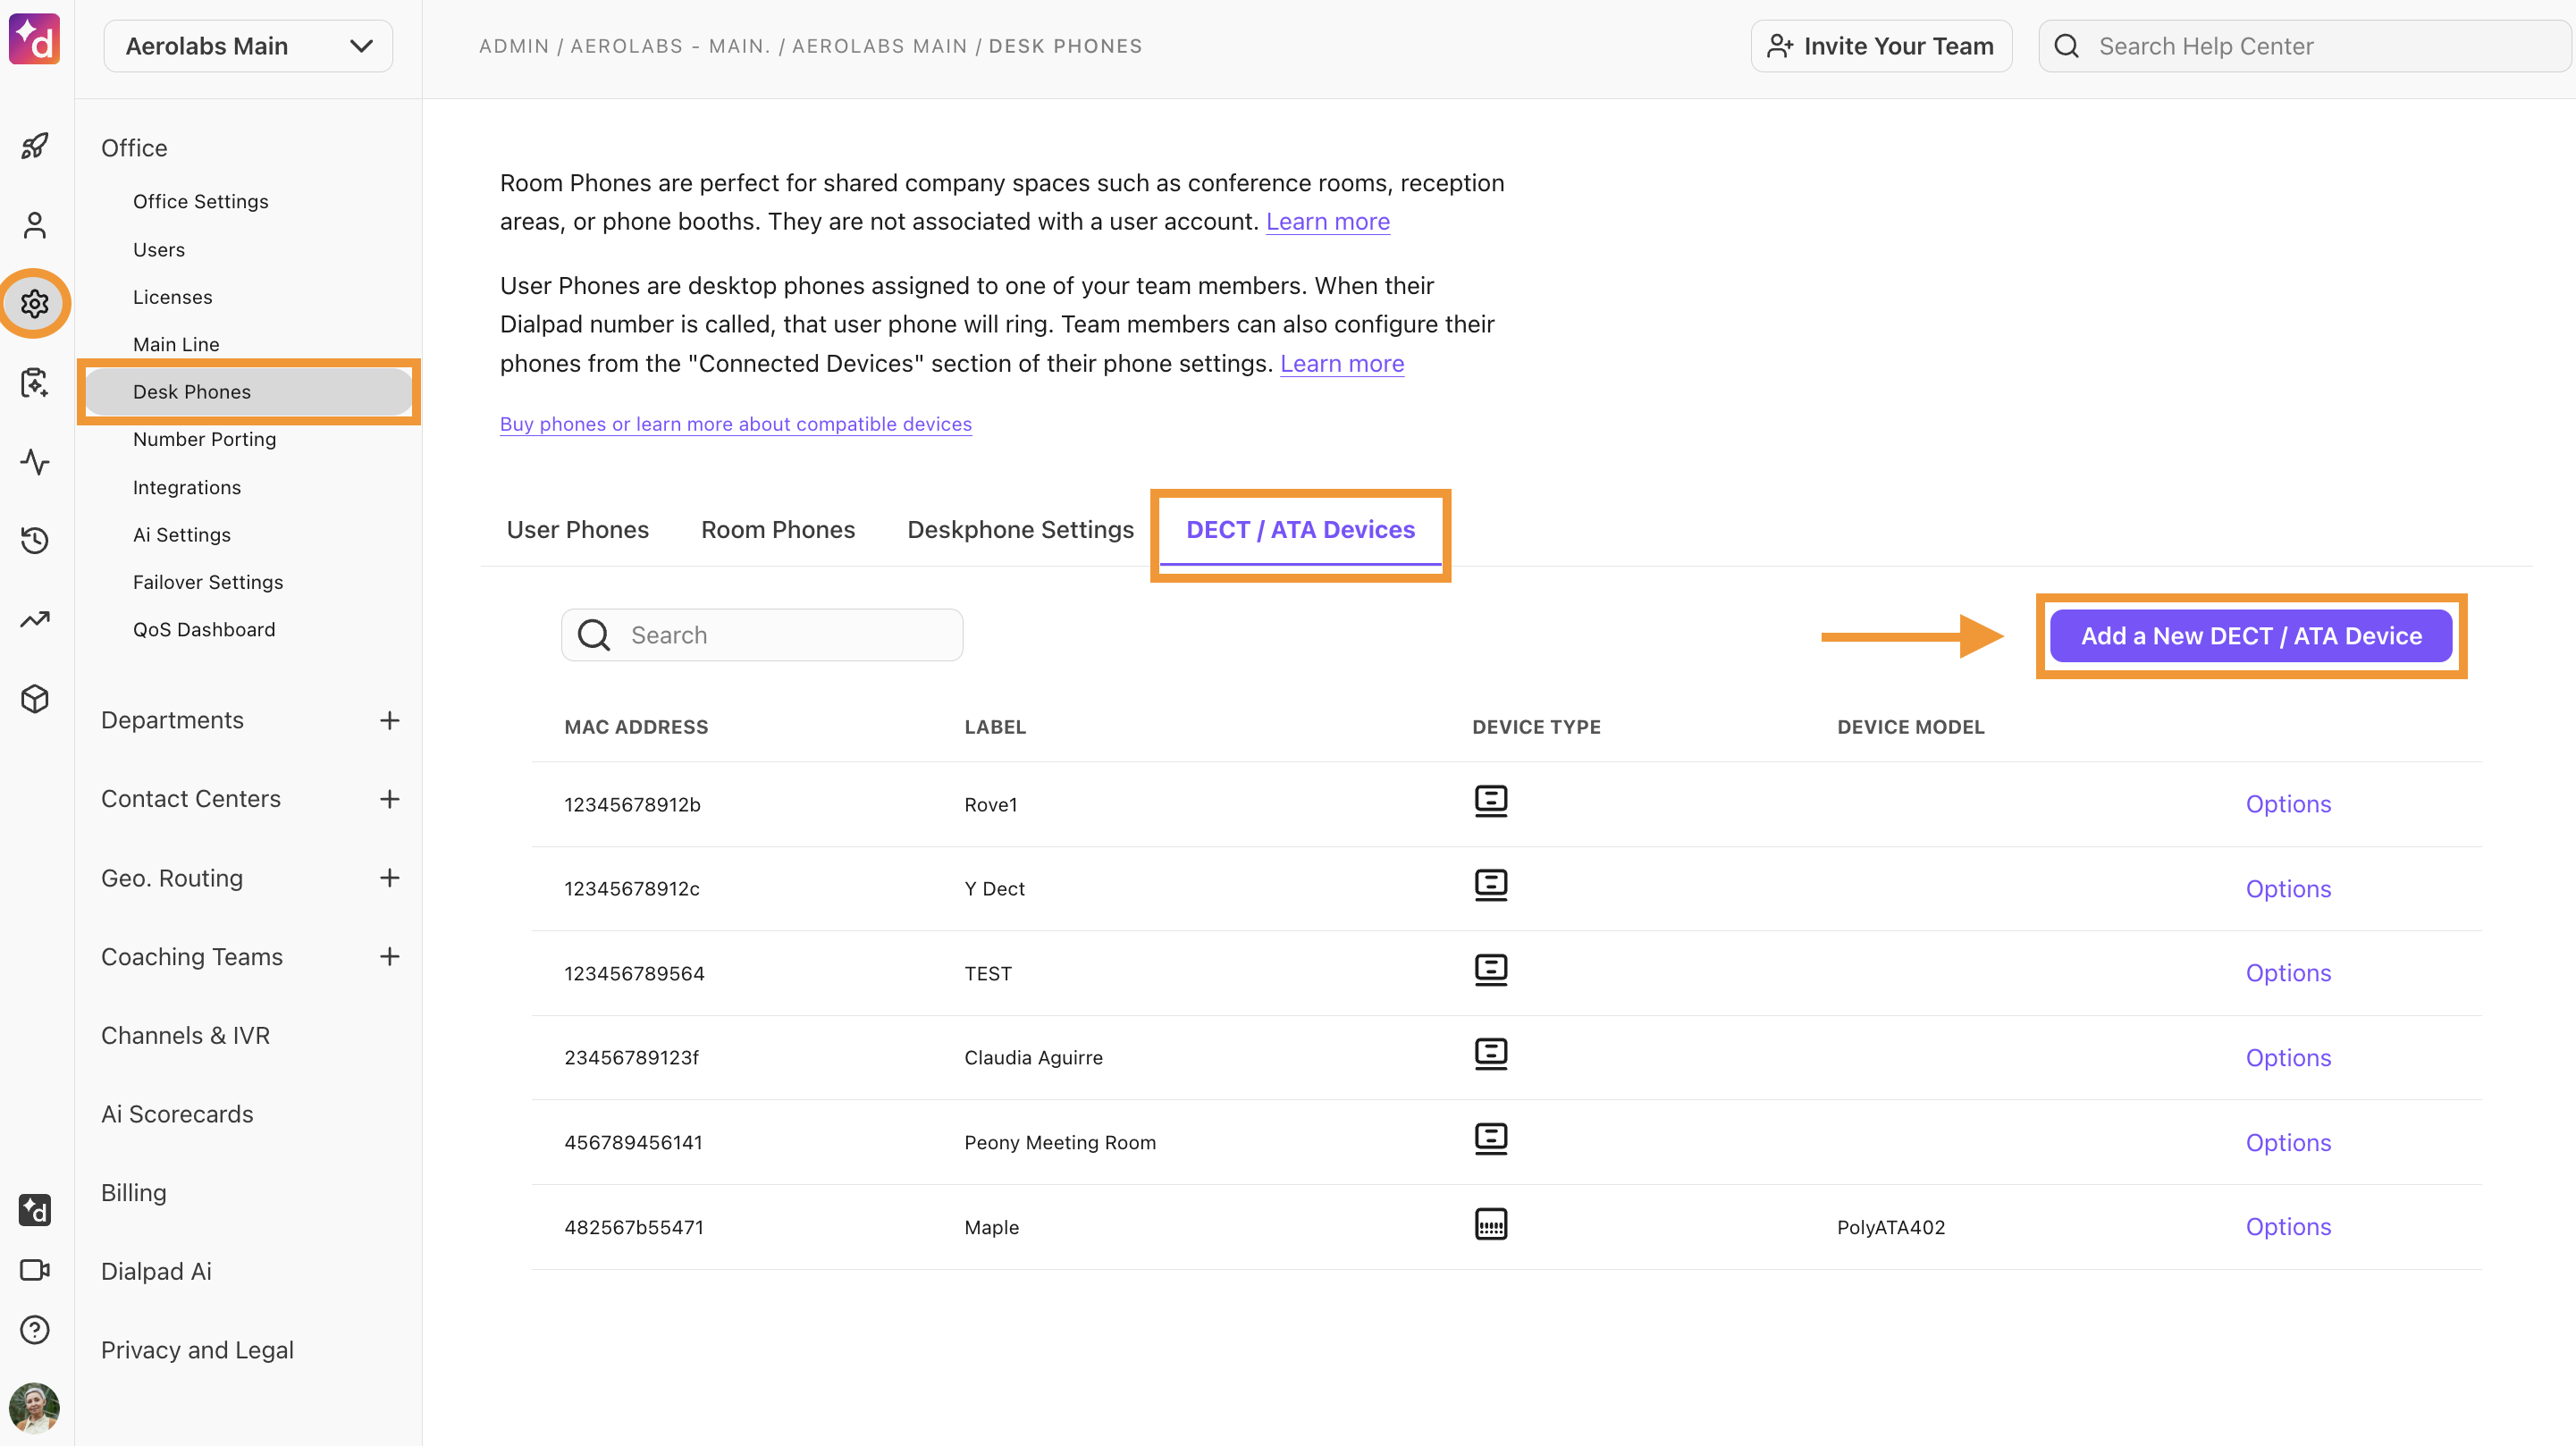Open Number Porting in the sidebar

pyautogui.click(x=205, y=439)
